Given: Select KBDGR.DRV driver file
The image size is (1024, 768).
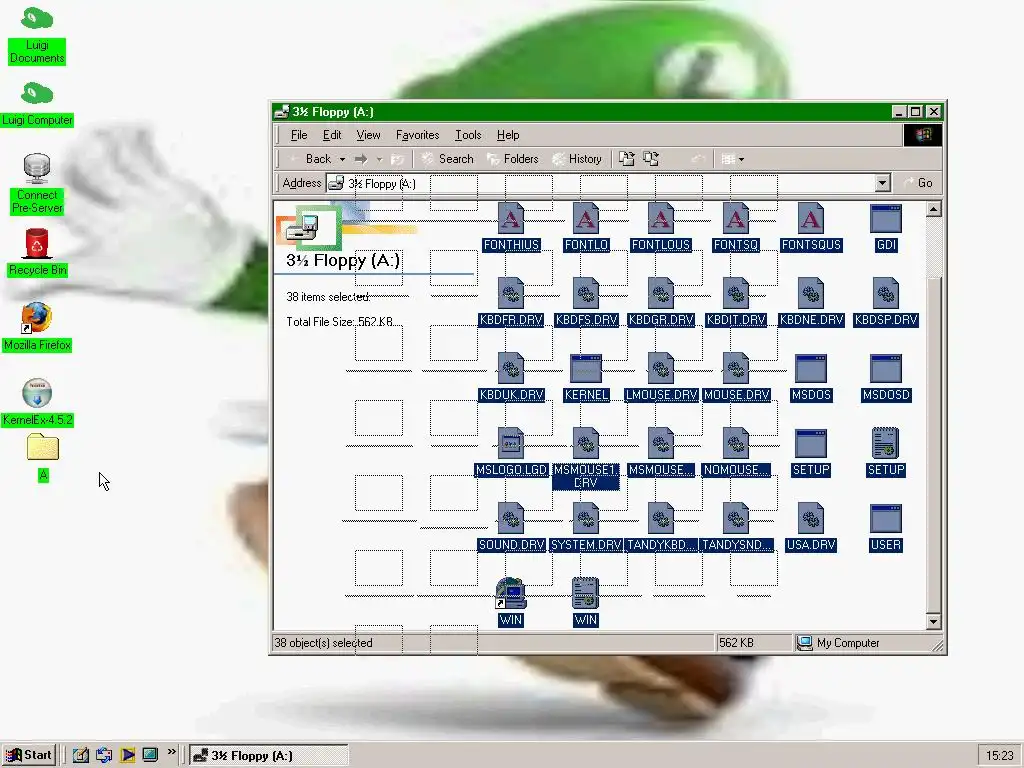Looking at the screenshot, I should pos(661,302).
